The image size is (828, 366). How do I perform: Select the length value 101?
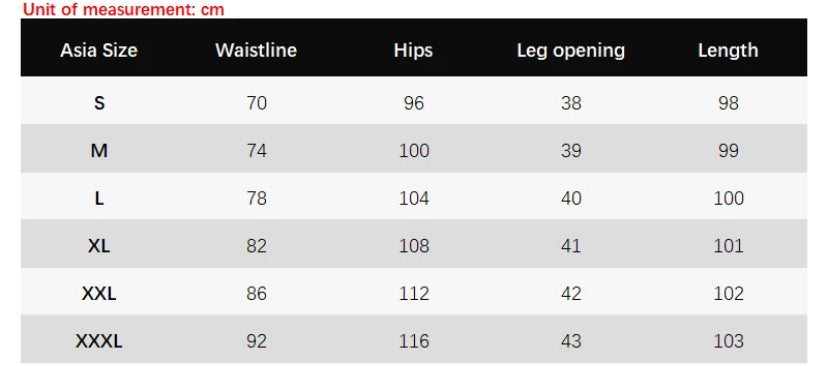click(x=728, y=246)
